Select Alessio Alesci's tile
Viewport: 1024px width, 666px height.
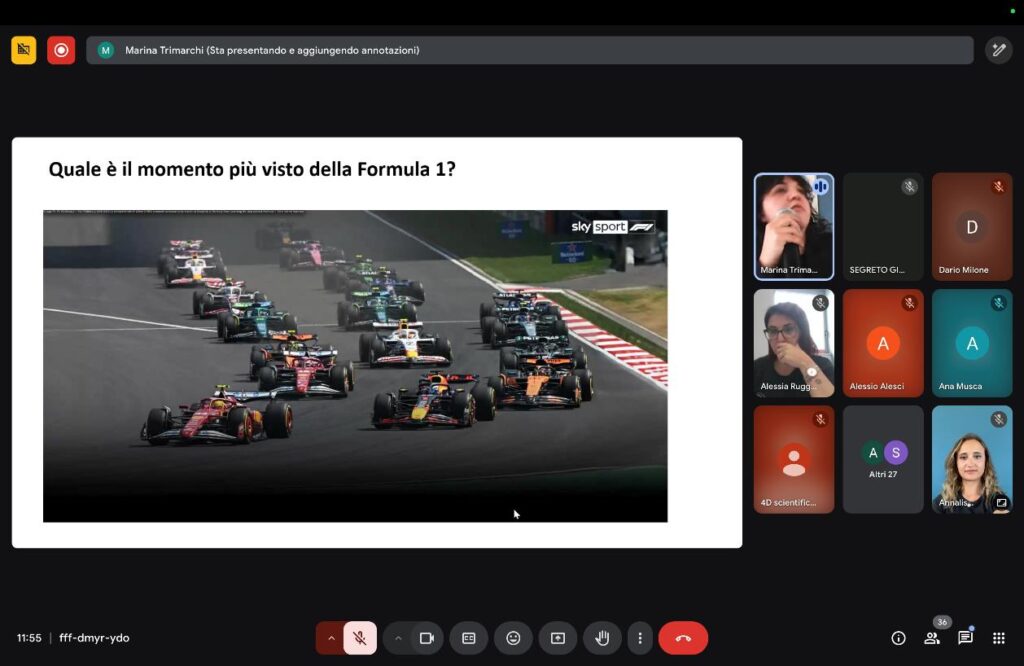[x=883, y=343]
